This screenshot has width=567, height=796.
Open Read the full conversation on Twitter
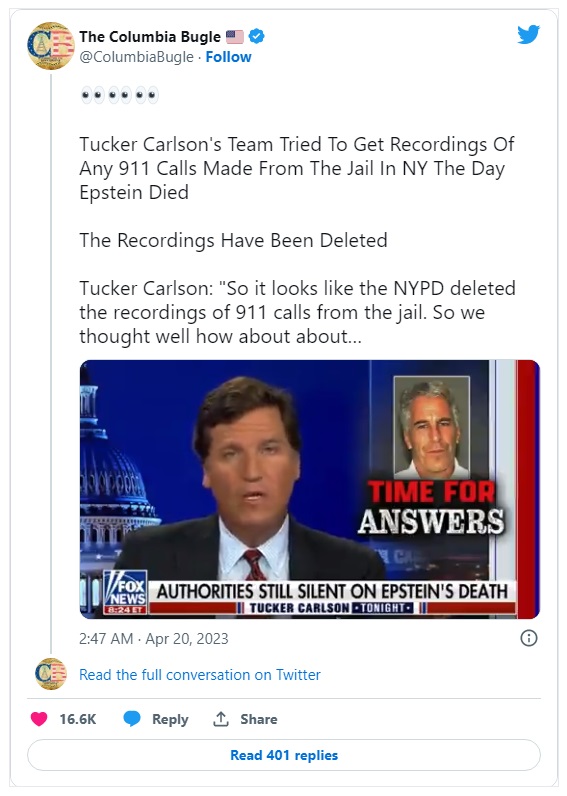[199, 675]
